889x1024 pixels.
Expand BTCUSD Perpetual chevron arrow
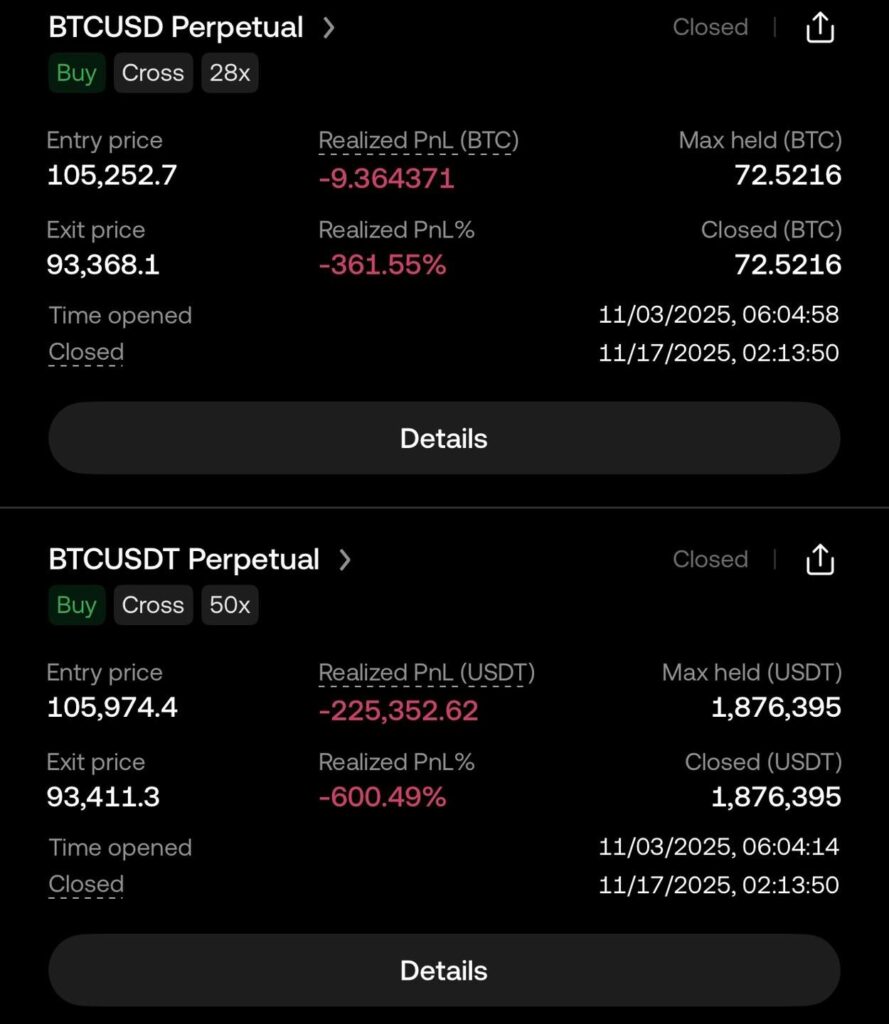point(329,28)
